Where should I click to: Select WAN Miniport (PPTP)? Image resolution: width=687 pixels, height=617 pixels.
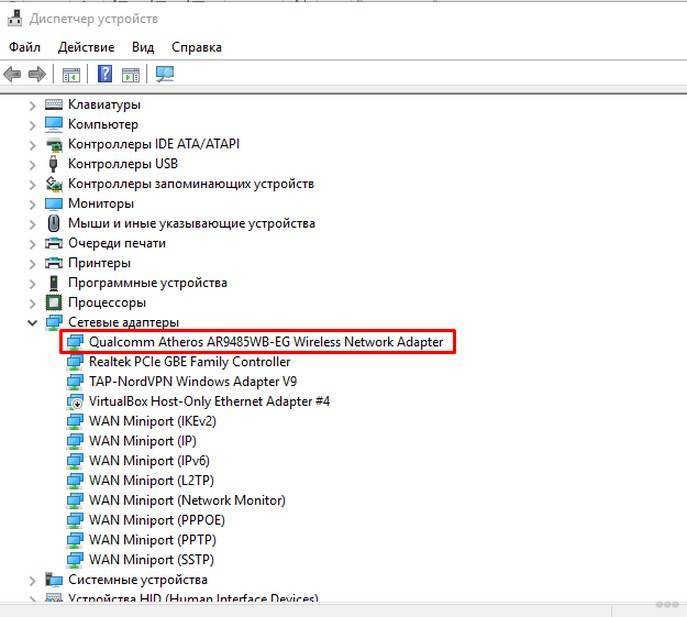(x=152, y=540)
